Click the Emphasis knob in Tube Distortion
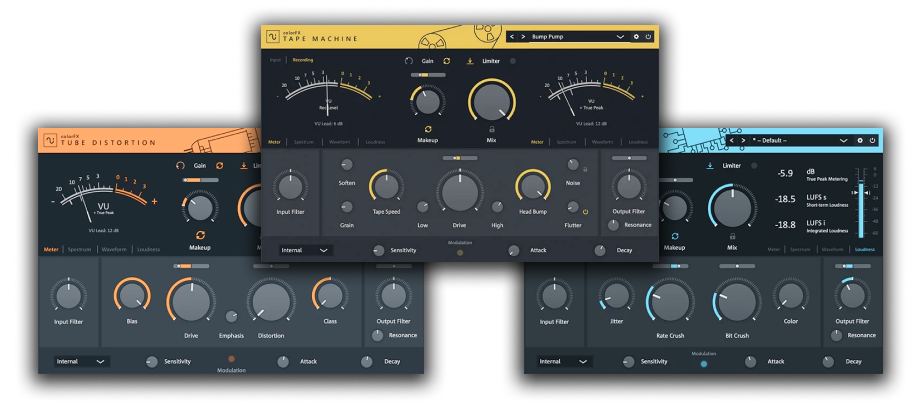The height and width of the screenshot is (403, 920). pyautogui.click(x=231, y=317)
